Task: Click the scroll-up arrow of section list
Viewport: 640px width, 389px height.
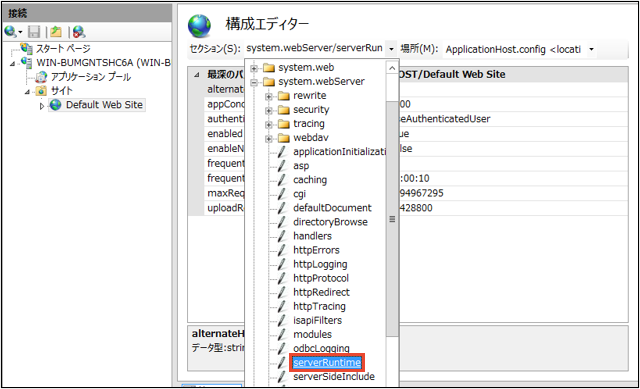Action: (x=392, y=68)
